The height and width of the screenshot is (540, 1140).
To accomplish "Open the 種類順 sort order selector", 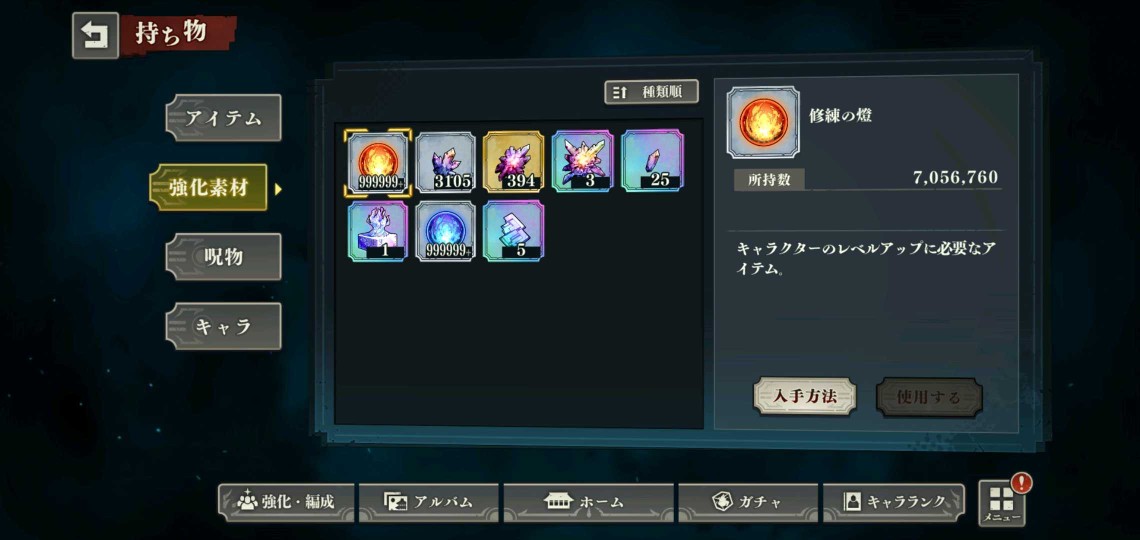I will point(651,92).
